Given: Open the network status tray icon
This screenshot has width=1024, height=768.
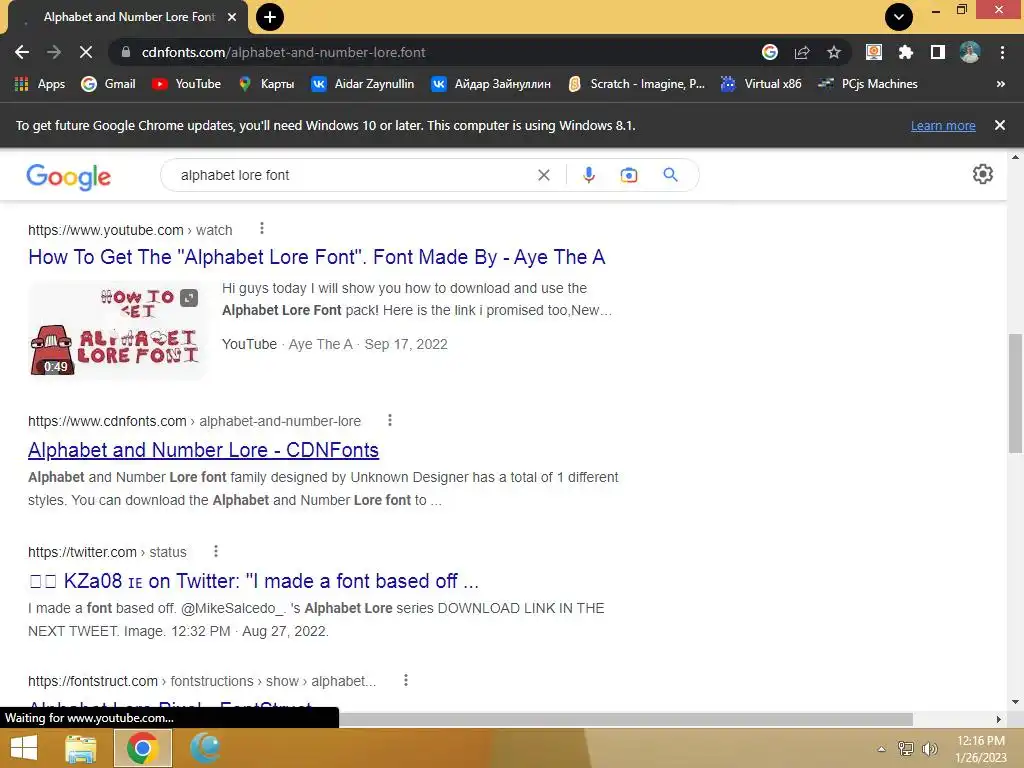Looking at the screenshot, I should coord(906,749).
